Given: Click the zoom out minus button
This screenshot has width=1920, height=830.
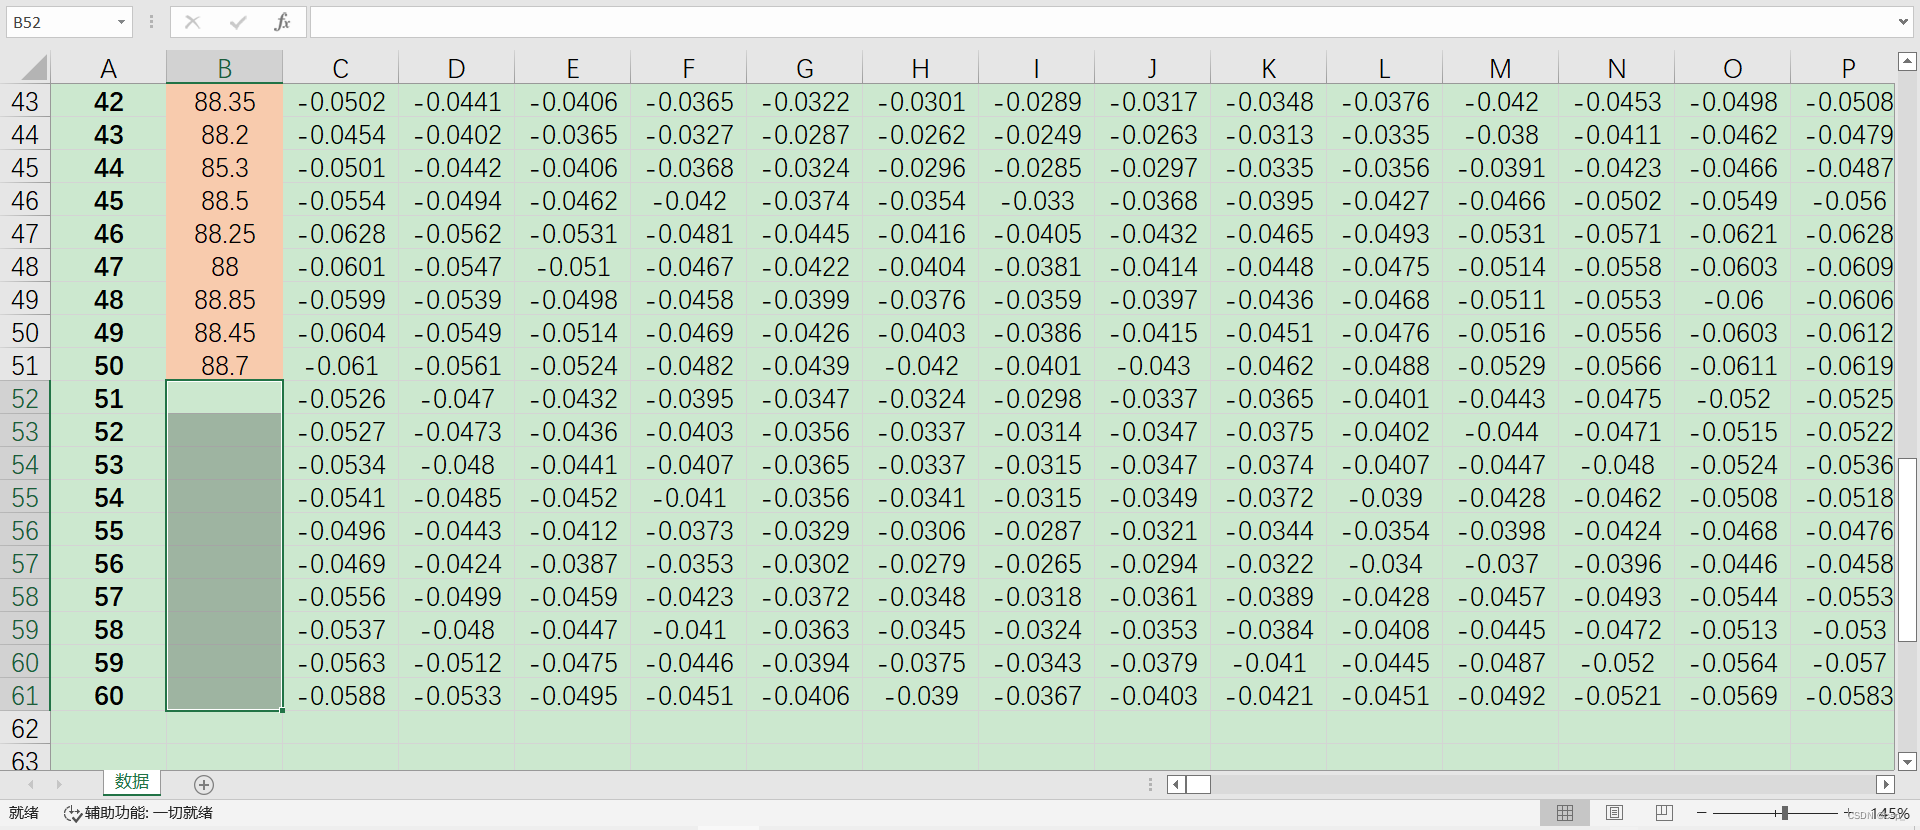Looking at the screenshot, I should [1701, 813].
